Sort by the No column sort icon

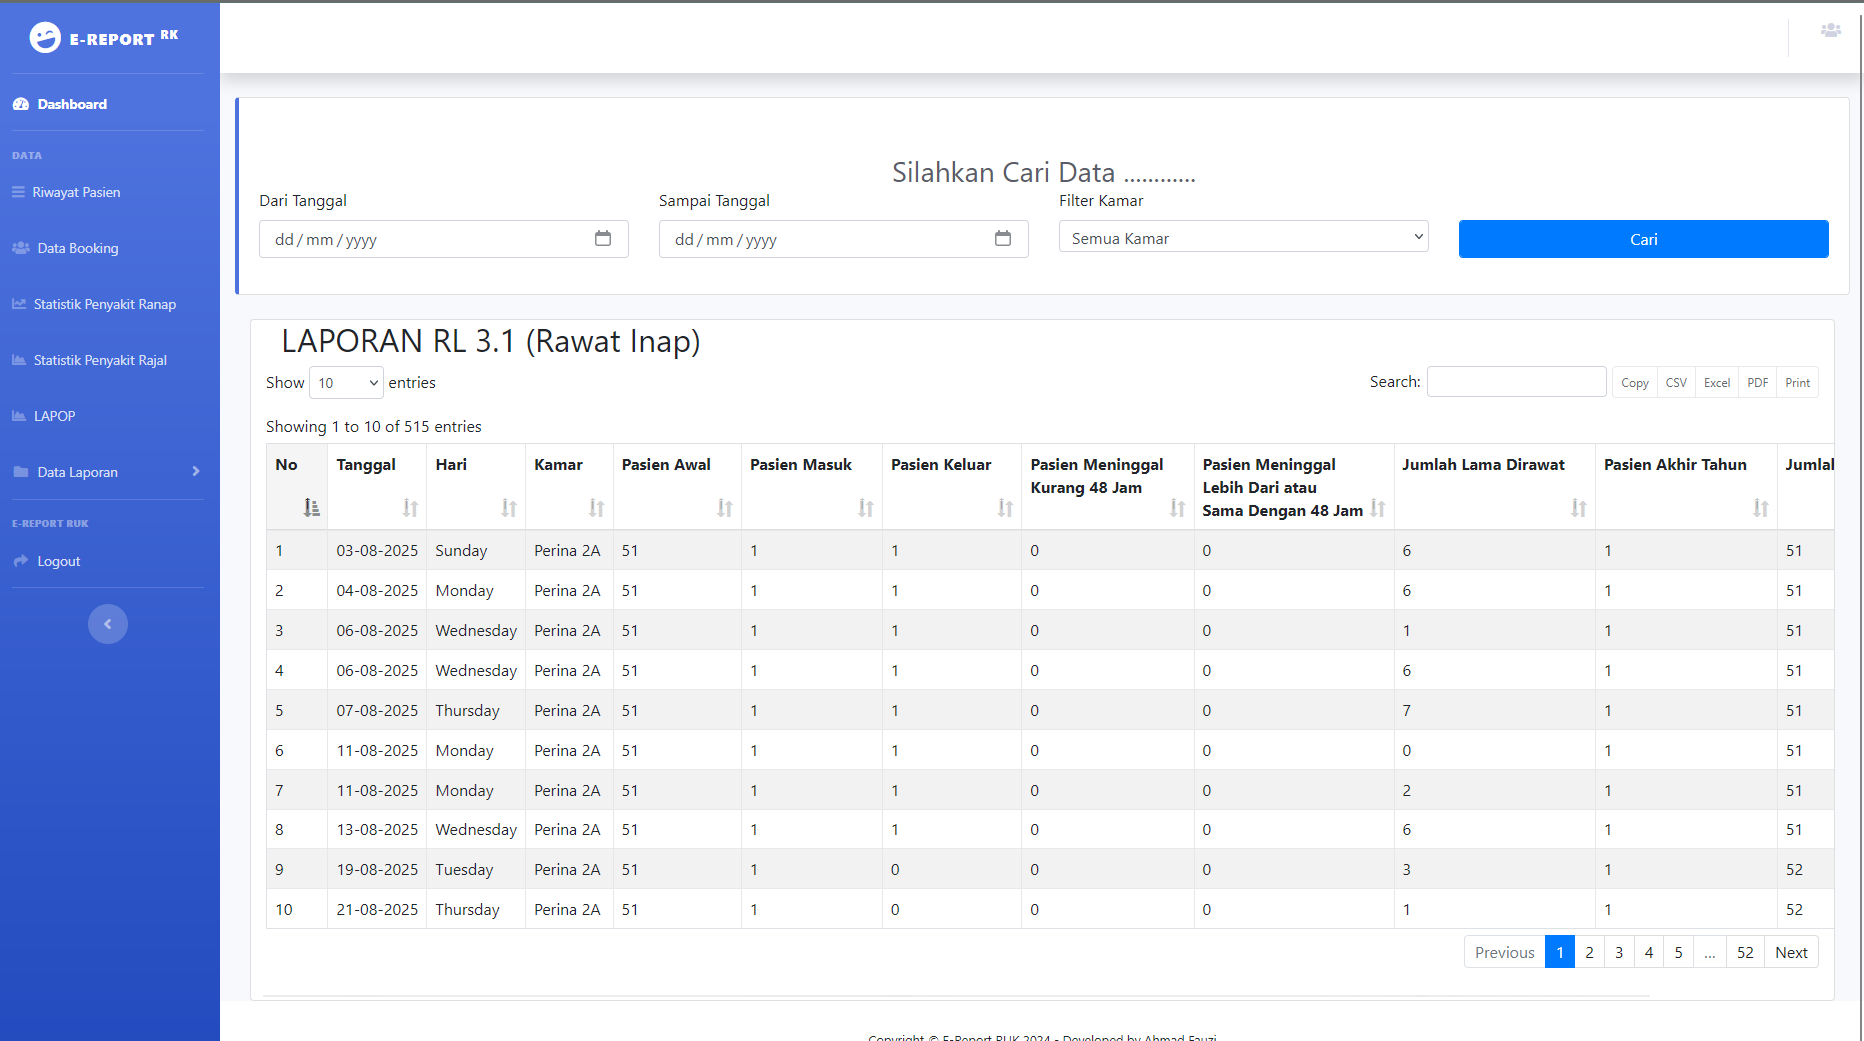pos(311,508)
